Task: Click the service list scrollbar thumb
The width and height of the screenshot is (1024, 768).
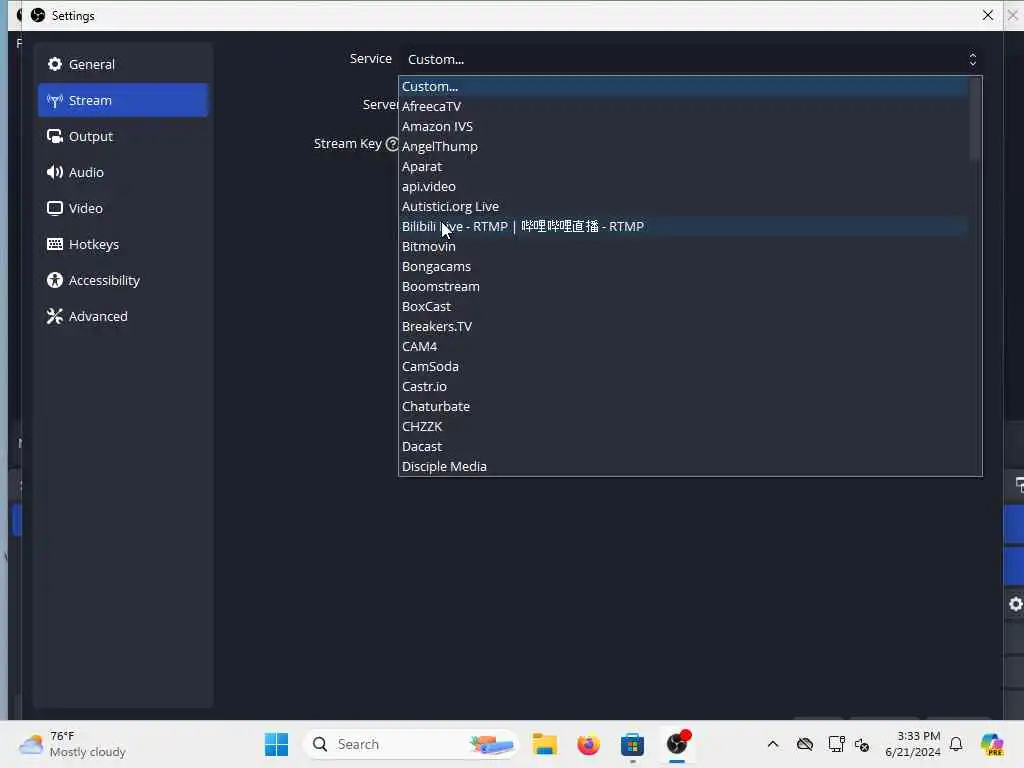Action: pos(975,119)
